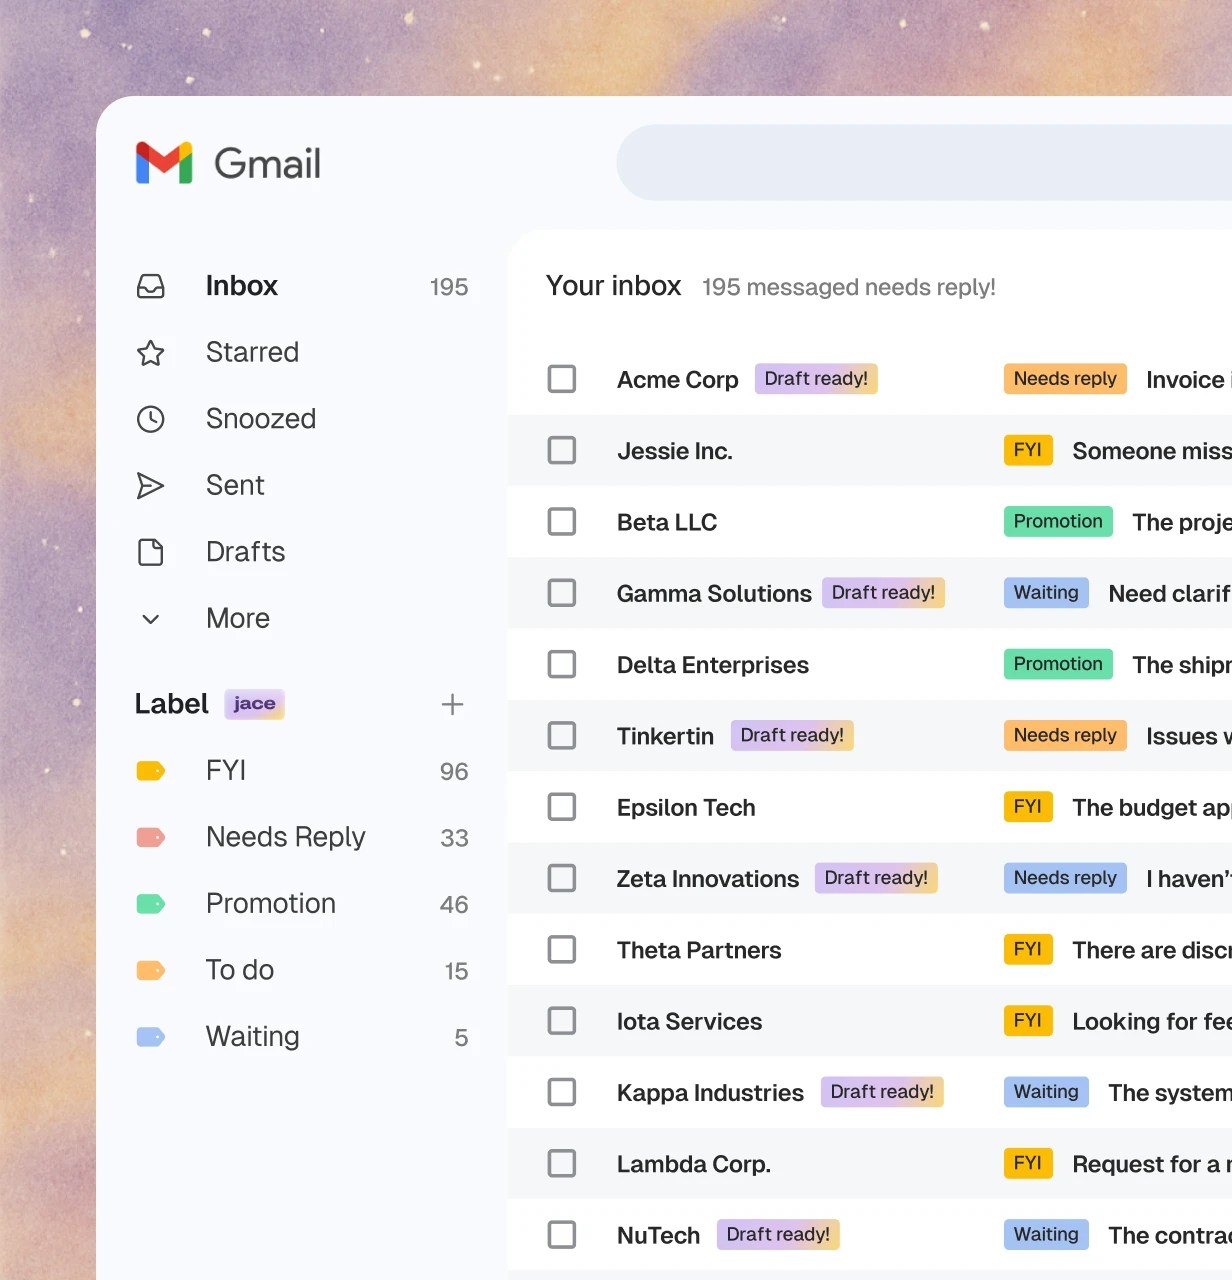Click the Starred star icon

click(151, 352)
